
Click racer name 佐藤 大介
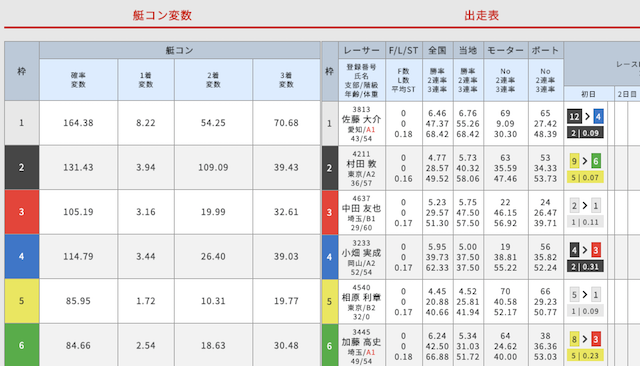[x=361, y=120]
